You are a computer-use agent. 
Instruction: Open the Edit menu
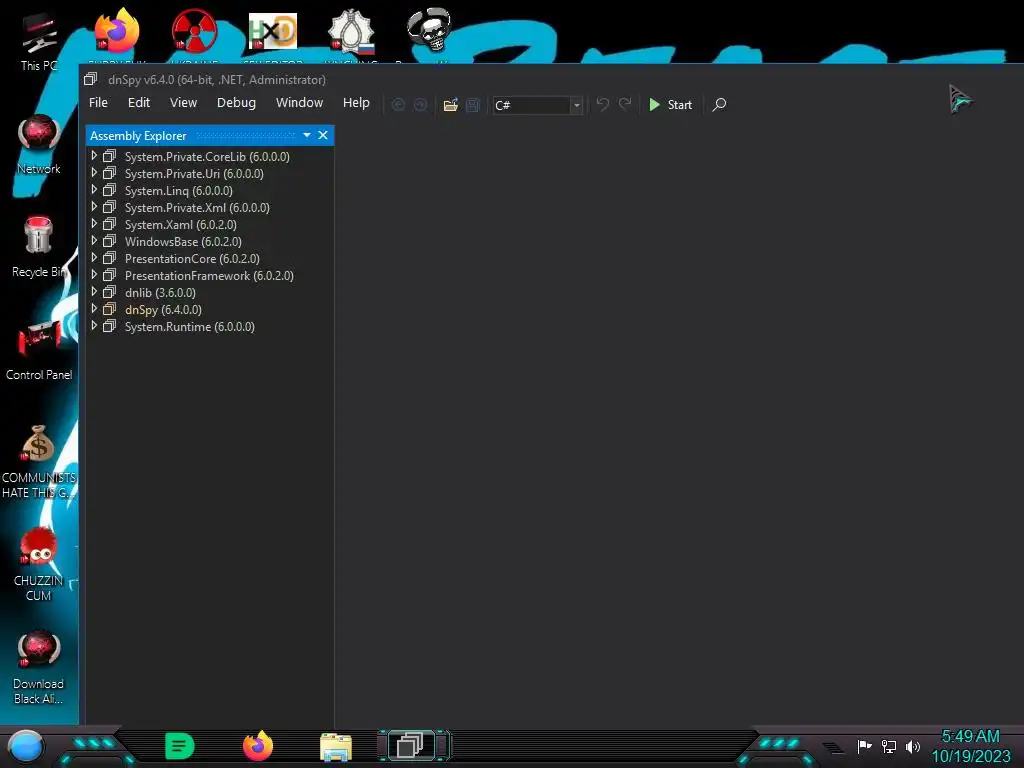(x=138, y=103)
